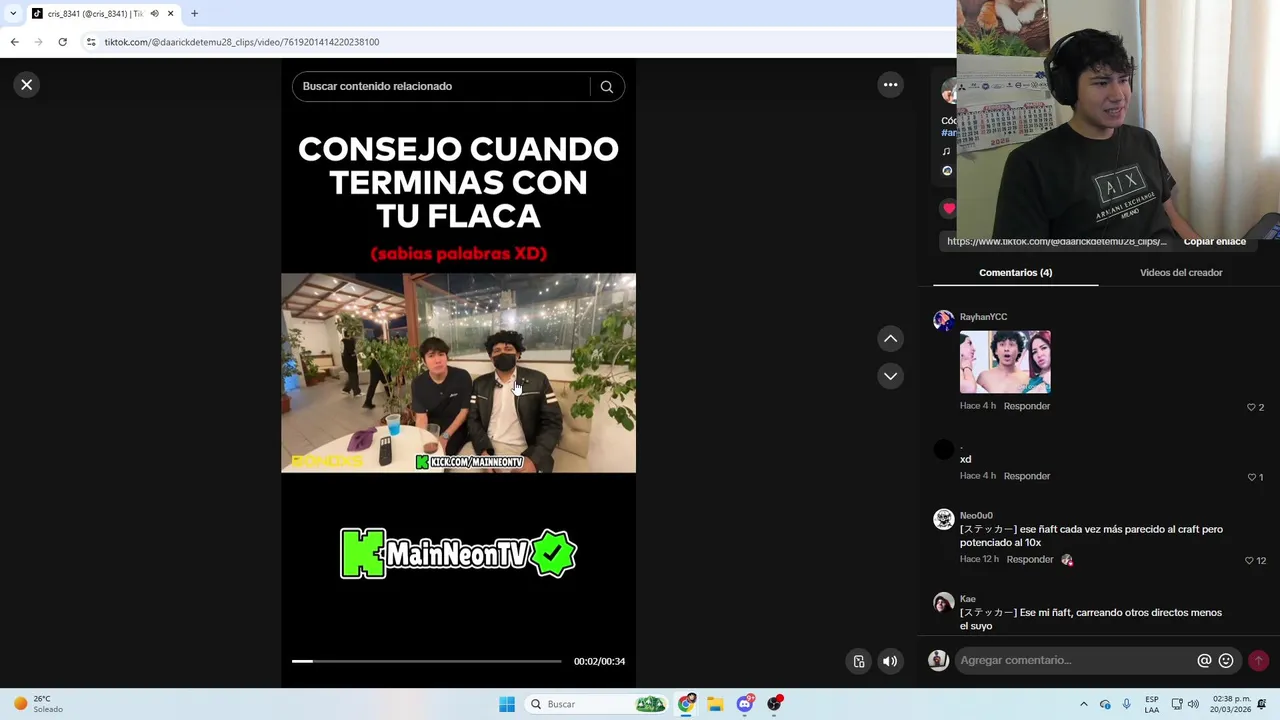This screenshot has height=720, width=1280.
Task: Mute the video with speaker button
Action: (889, 661)
